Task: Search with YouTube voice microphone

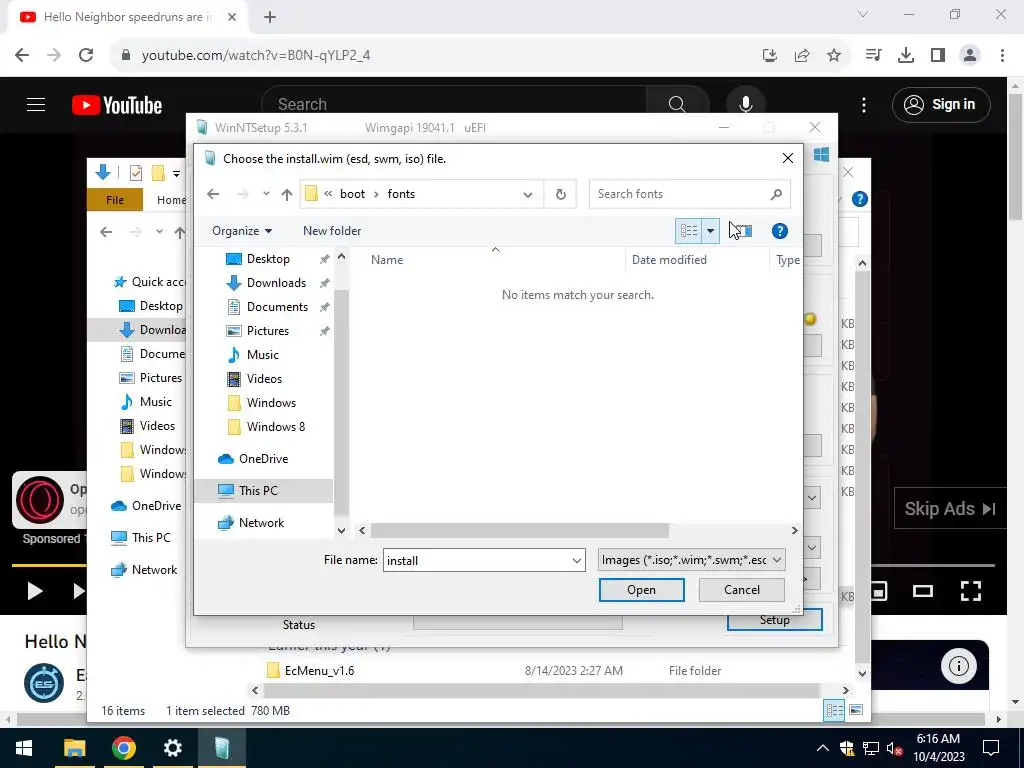Action: (745, 104)
